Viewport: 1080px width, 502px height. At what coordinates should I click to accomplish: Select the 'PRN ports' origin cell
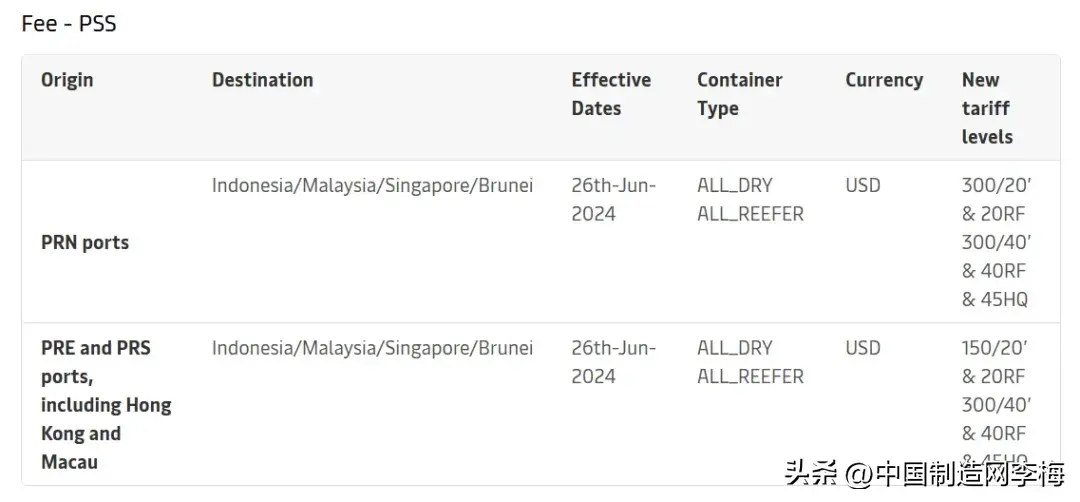pyautogui.click(x=85, y=242)
